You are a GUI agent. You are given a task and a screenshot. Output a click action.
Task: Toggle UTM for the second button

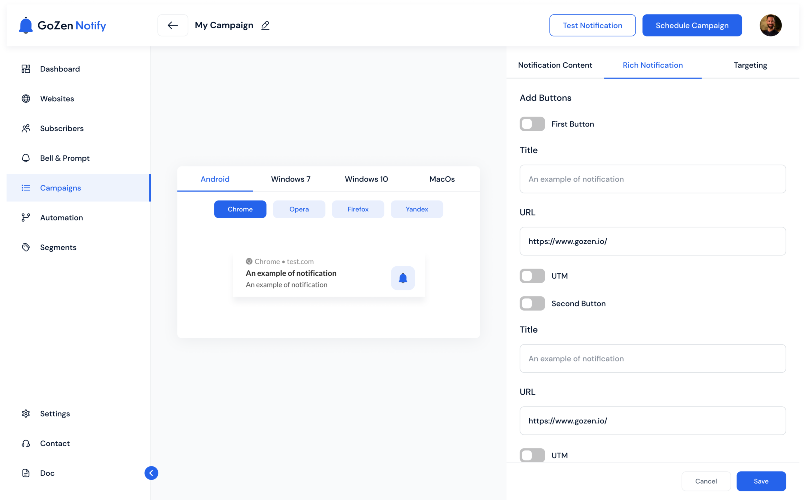tap(532, 455)
